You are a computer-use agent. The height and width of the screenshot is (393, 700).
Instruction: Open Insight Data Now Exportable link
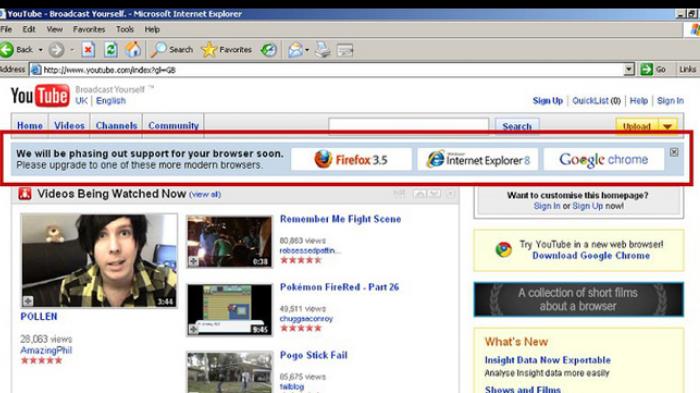click(547, 360)
